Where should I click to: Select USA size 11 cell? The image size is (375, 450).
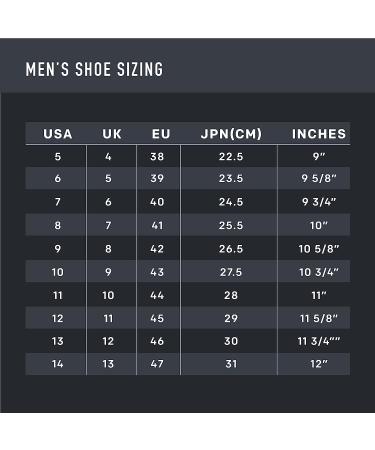pyautogui.click(x=58, y=295)
